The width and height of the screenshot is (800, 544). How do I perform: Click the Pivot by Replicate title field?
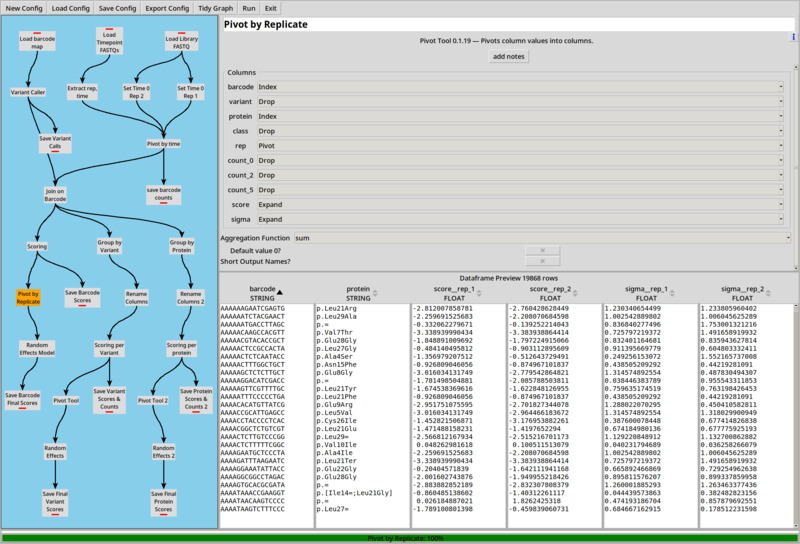pyautogui.click(x=509, y=24)
